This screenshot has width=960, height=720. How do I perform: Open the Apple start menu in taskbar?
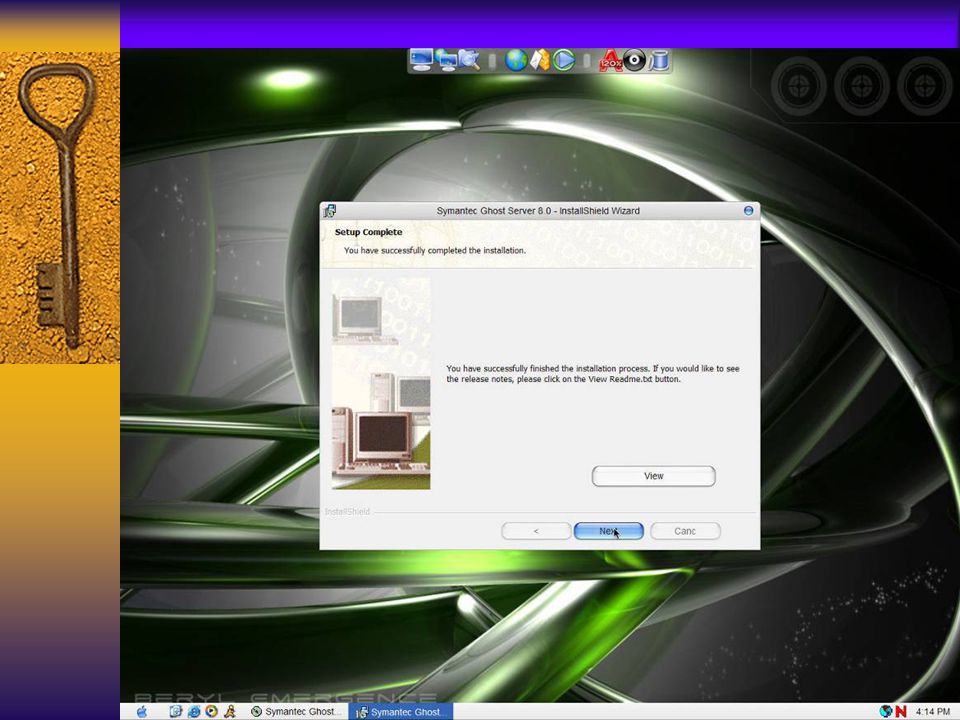tap(142, 711)
